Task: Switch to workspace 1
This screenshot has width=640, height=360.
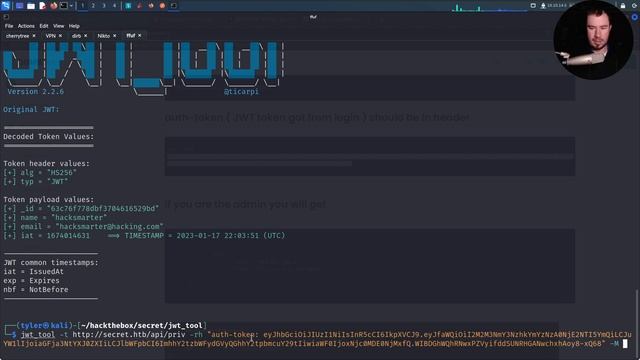Action: point(82,6)
